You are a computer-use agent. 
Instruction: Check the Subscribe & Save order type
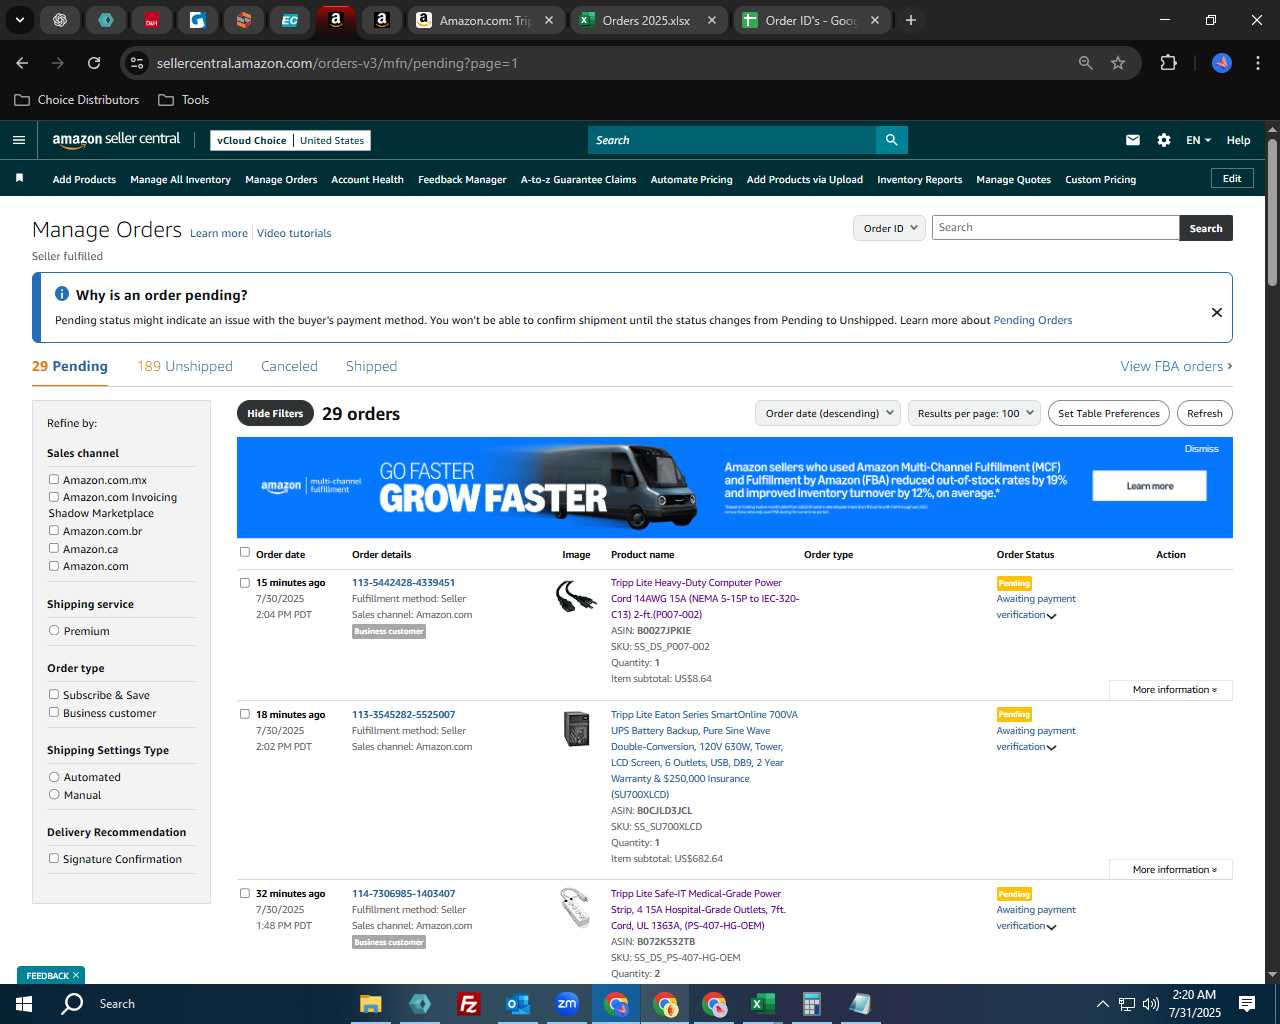pyautogui.click(x=54, y=695)
